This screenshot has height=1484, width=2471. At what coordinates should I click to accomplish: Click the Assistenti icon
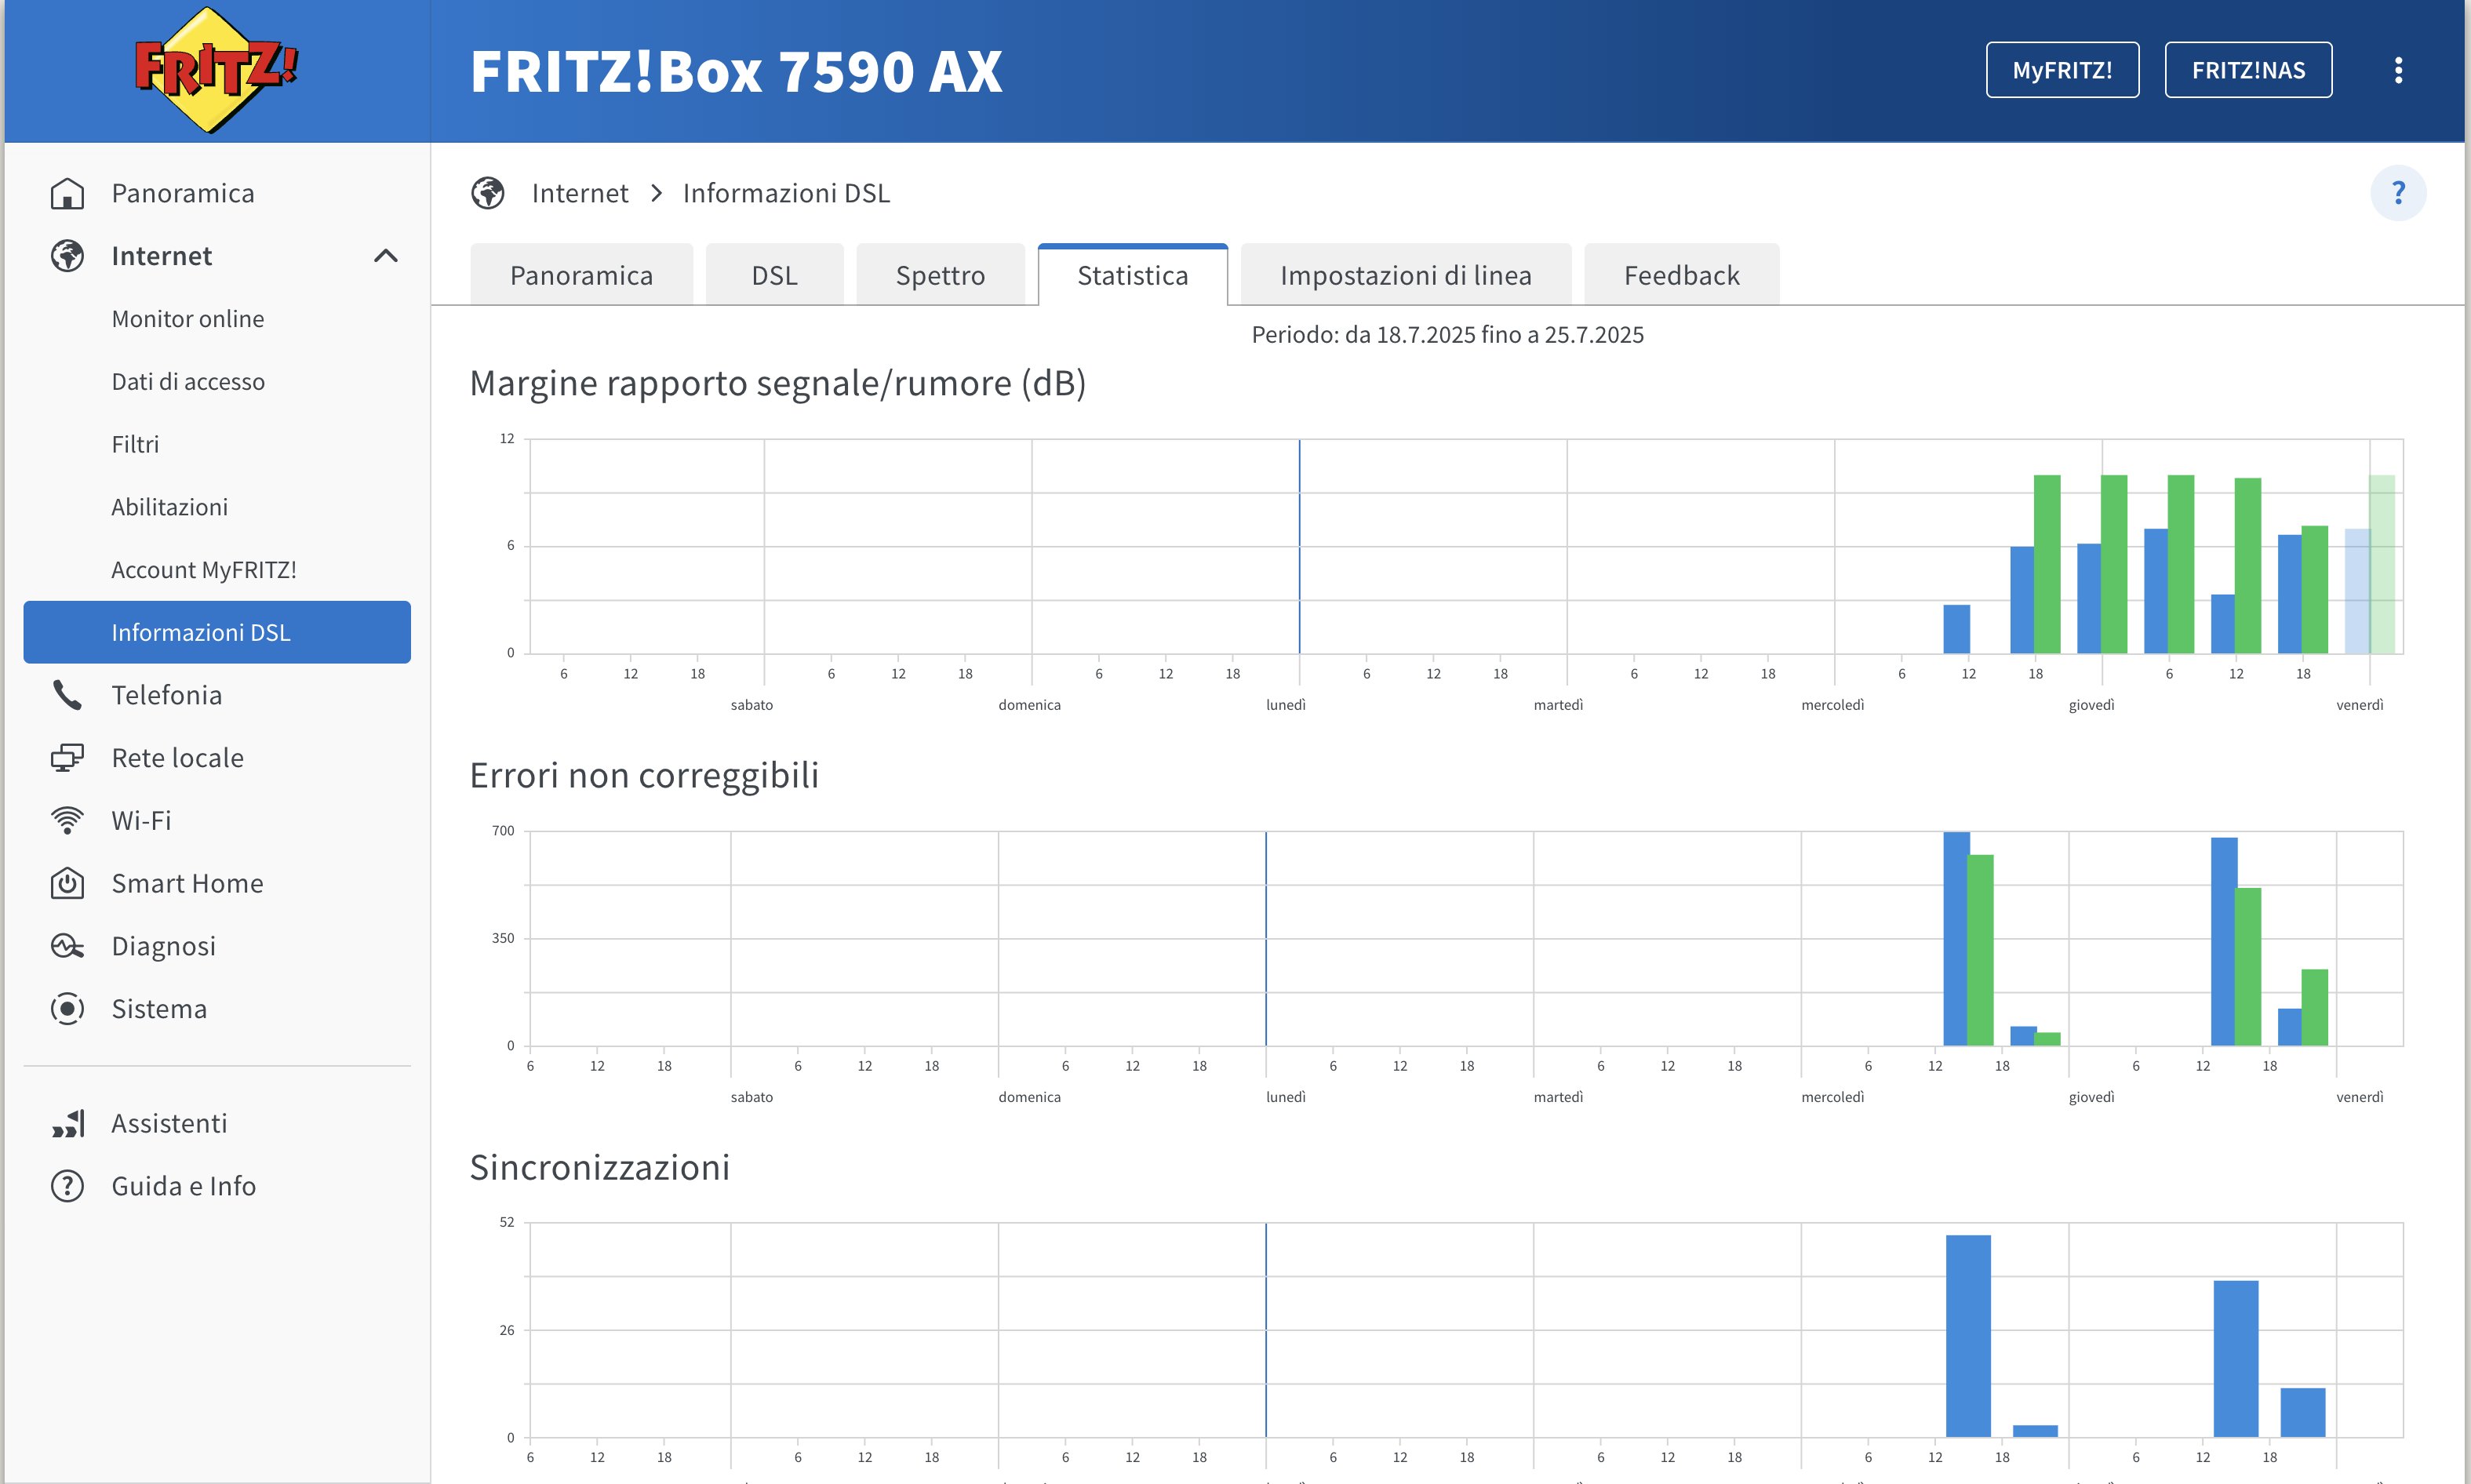pos(67,1124)
